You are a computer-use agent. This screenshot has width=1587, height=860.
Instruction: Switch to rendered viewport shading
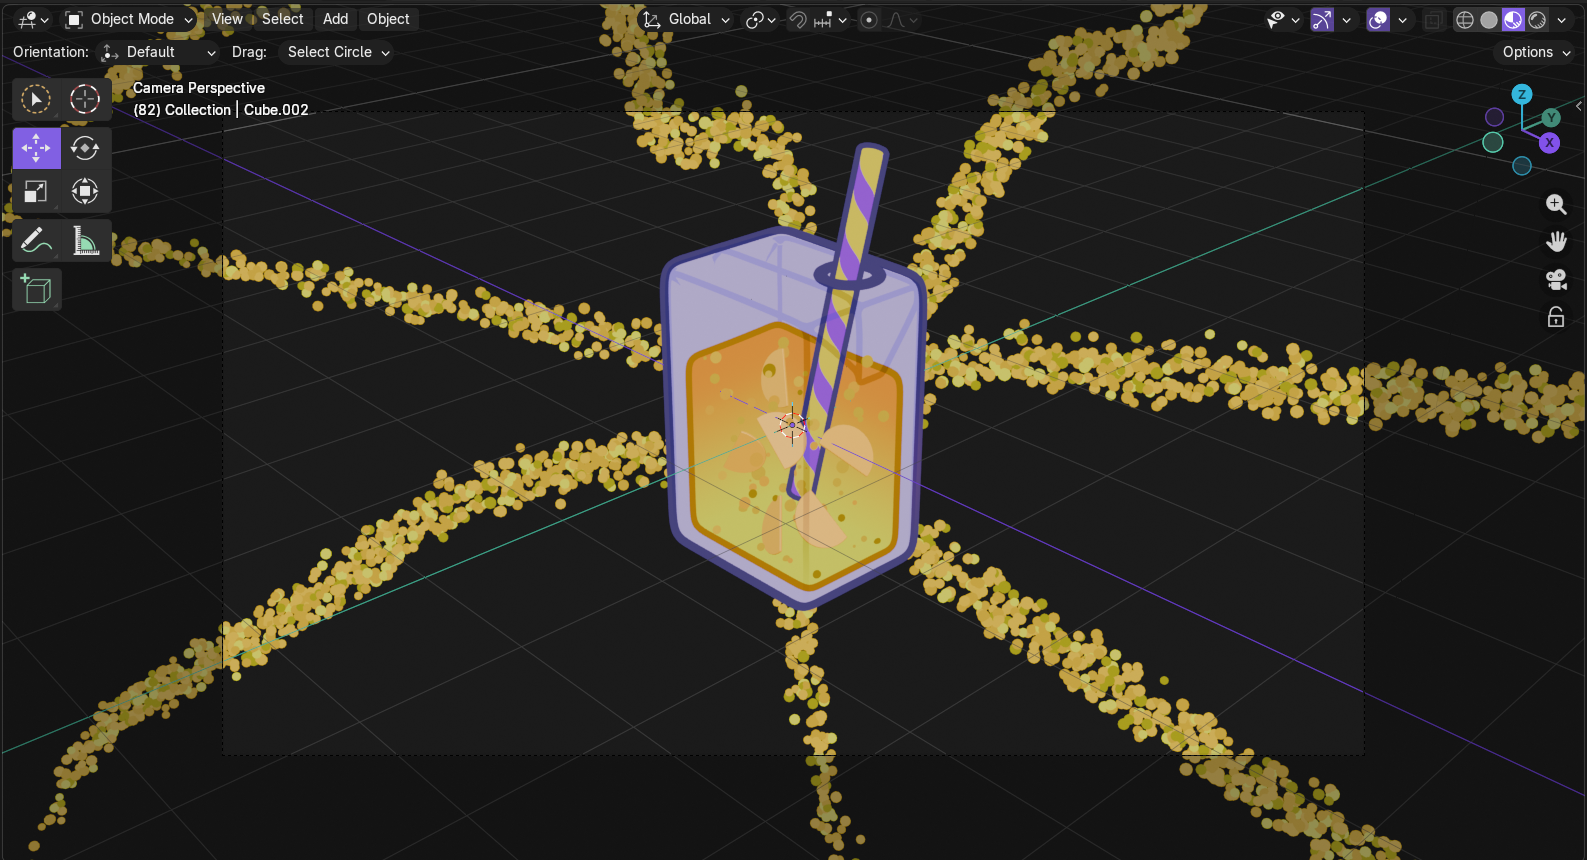tap(1537, 20)
